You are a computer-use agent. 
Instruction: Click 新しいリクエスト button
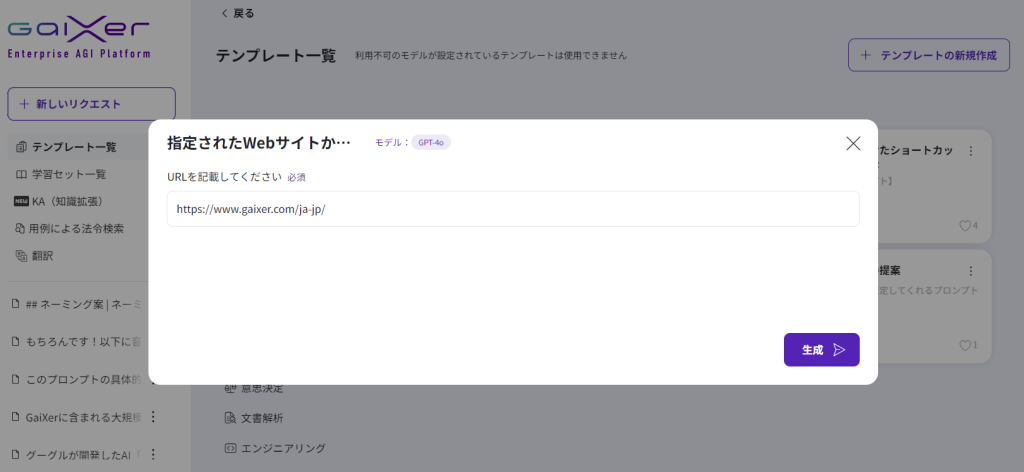(x=91, y=104)
